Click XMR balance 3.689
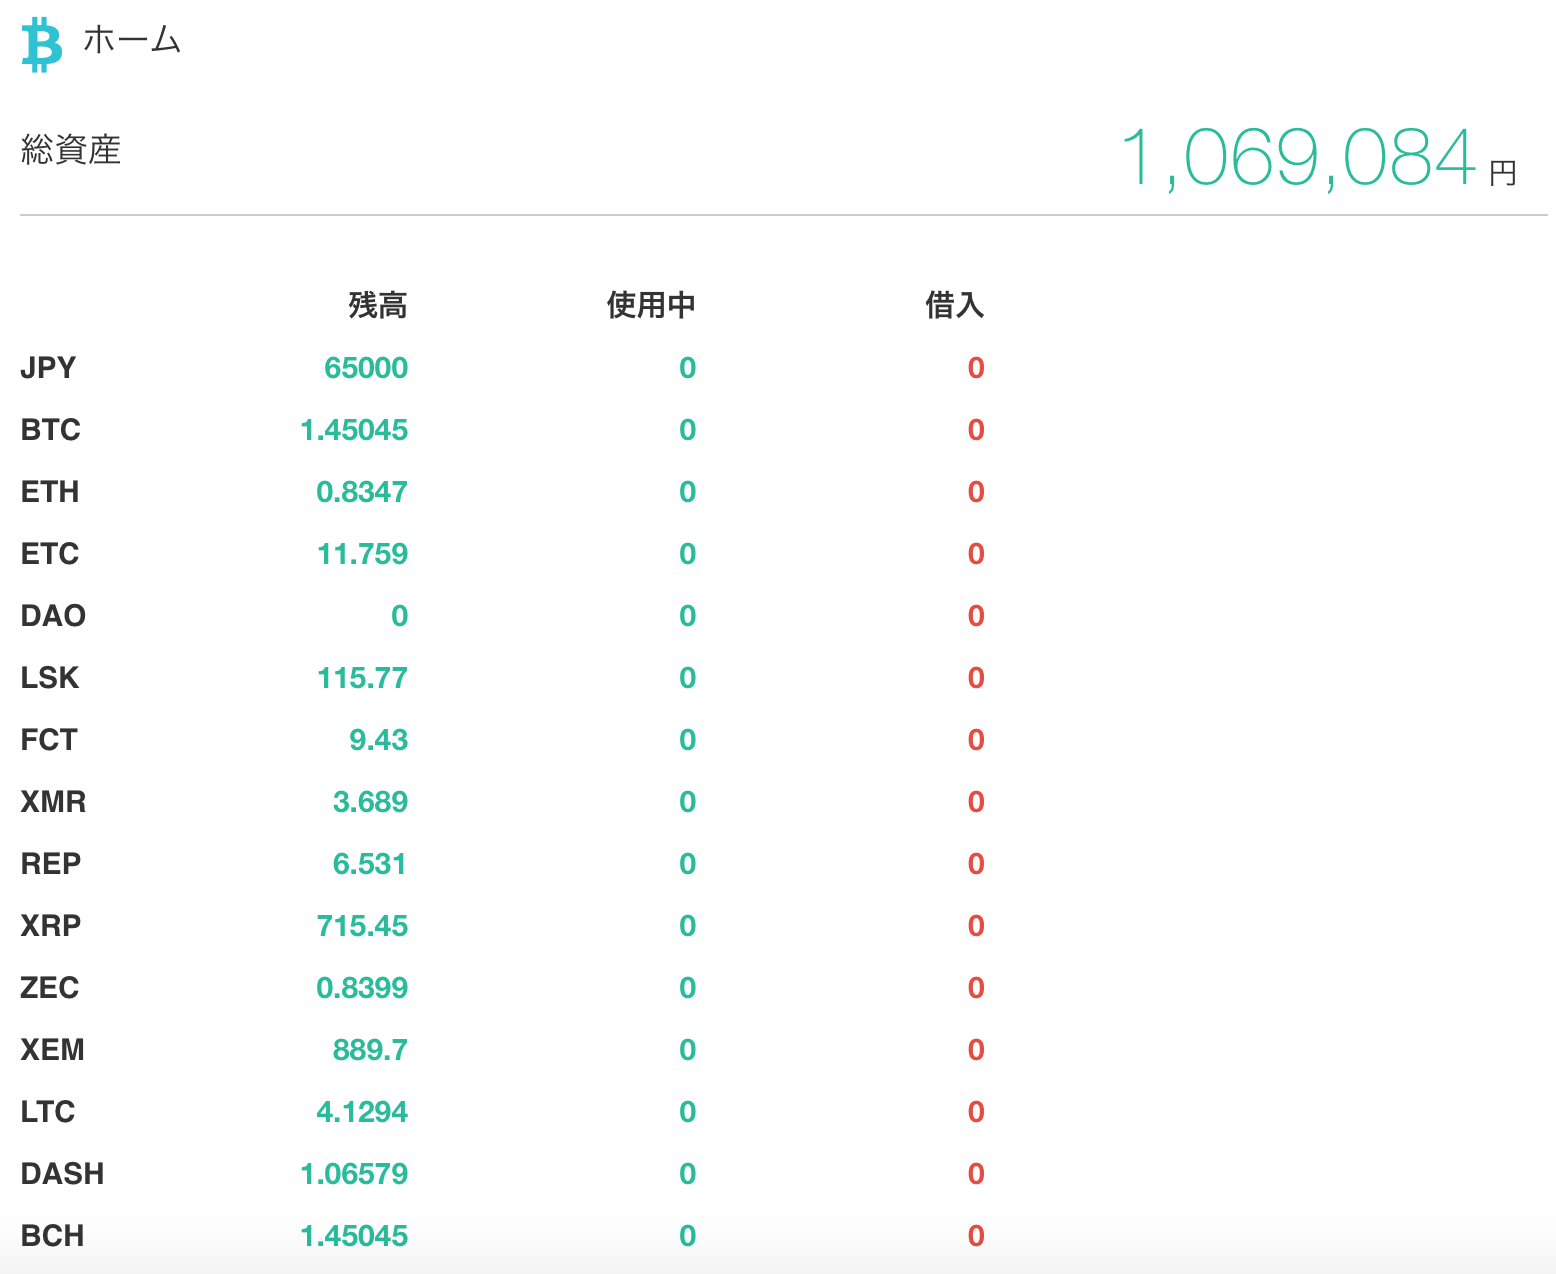This screenshot has height=1274, width=1556. [370, 801]
